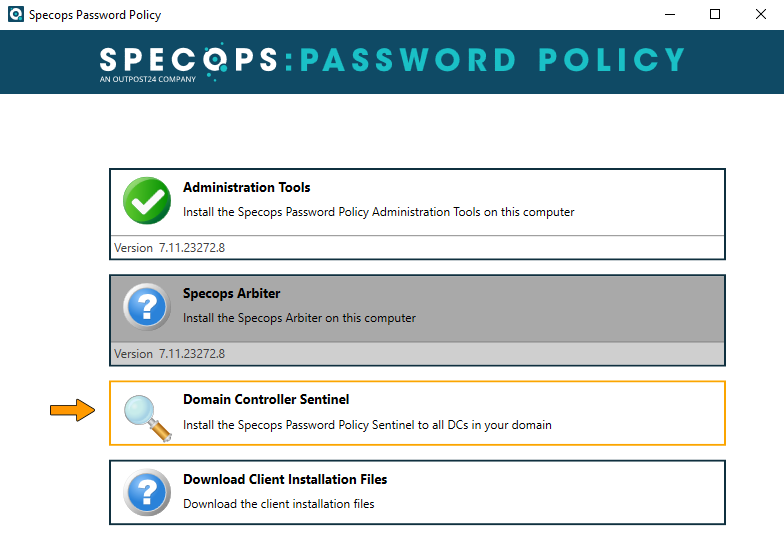Click the Download Client Installation Files icon
This screenshot has width=784, height=554.
(x=147, y=492)
